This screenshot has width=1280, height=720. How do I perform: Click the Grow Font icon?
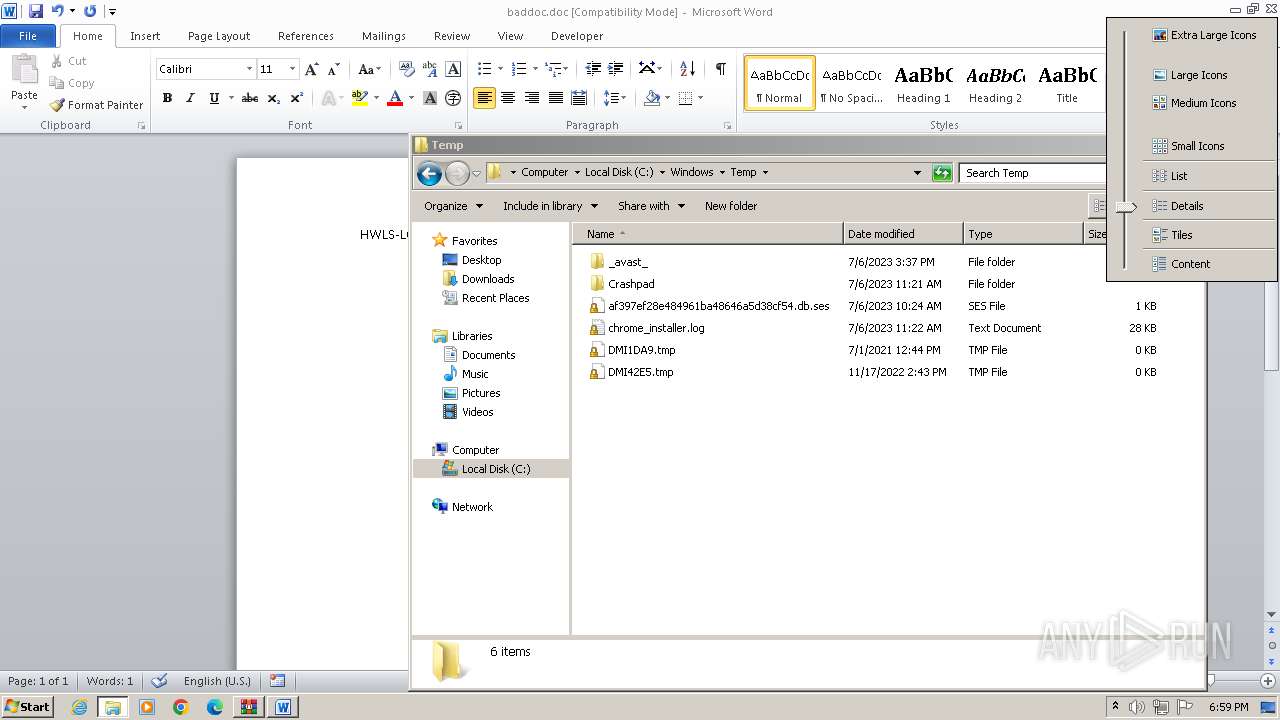pos(312,69)
